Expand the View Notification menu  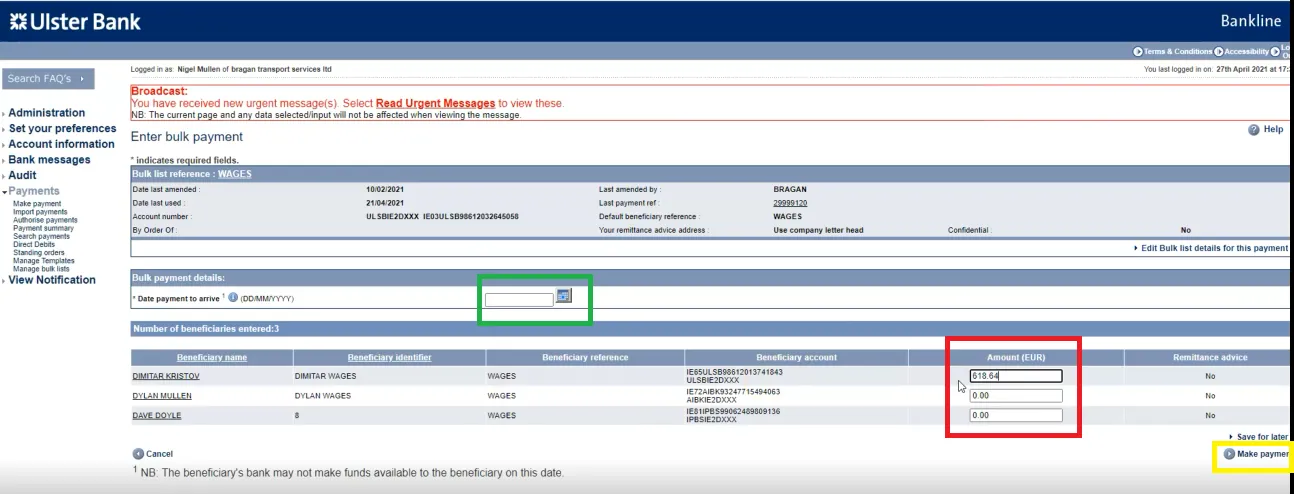coord(51,280)
